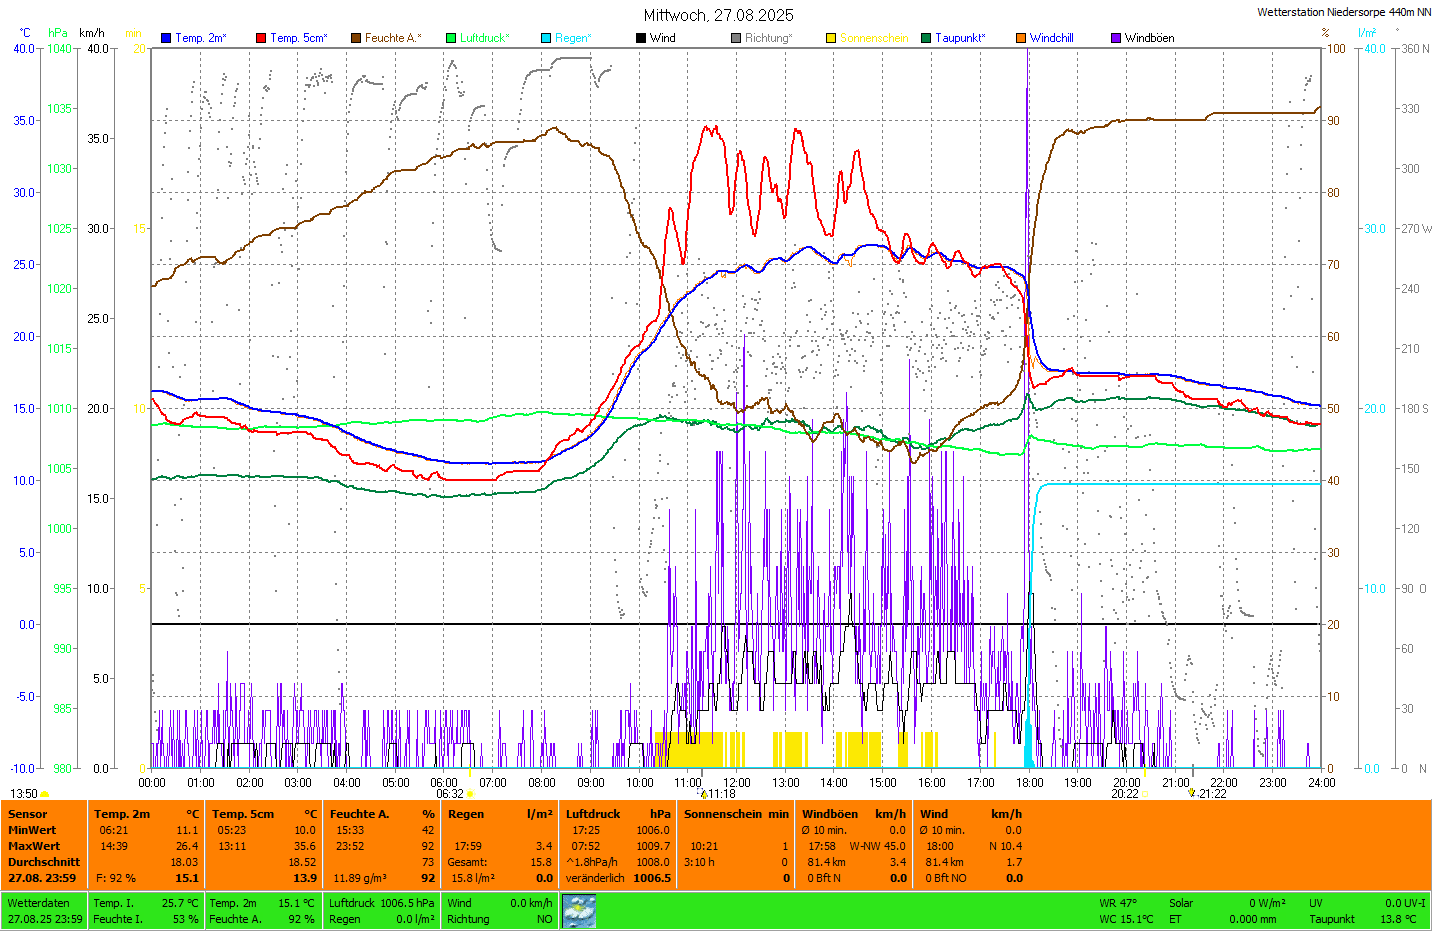Click the purple Windböen legend square
1432x931 pixels.
1116,38
